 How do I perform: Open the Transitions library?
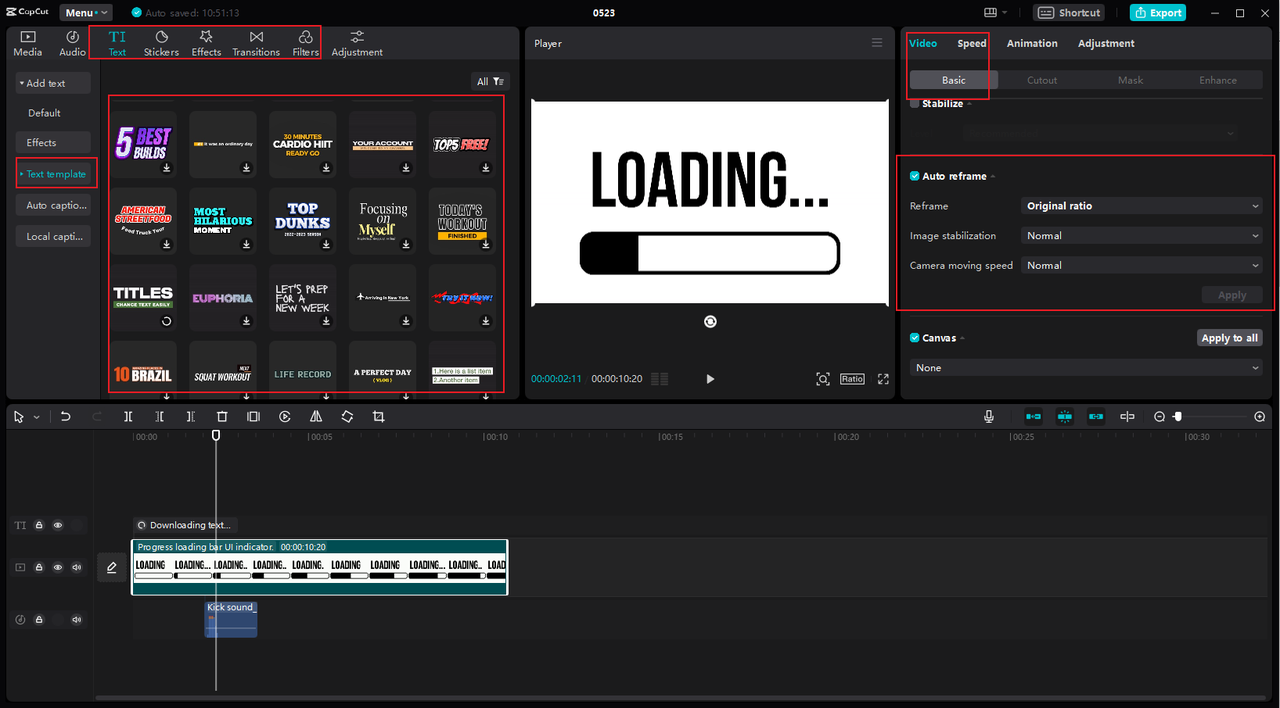(256, 43)
